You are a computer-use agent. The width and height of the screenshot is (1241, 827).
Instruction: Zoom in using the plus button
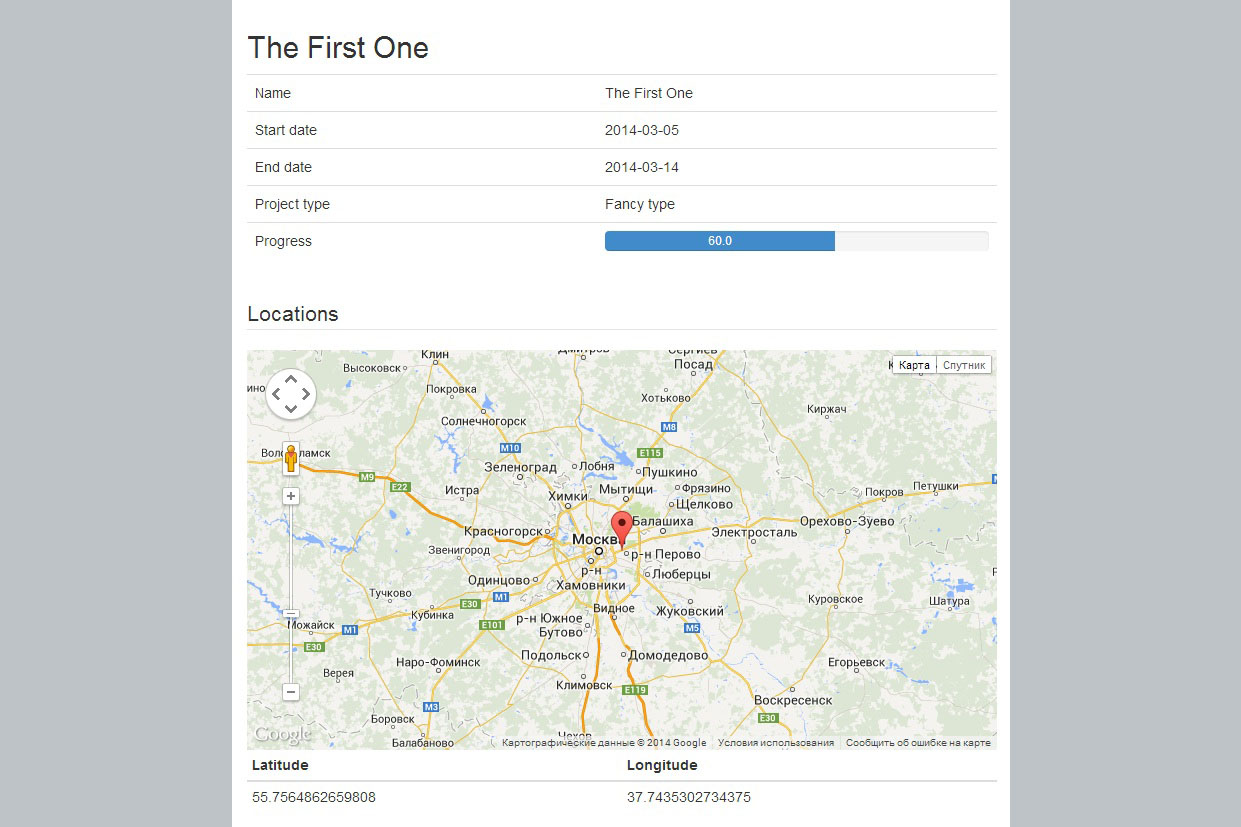(291, 496)
